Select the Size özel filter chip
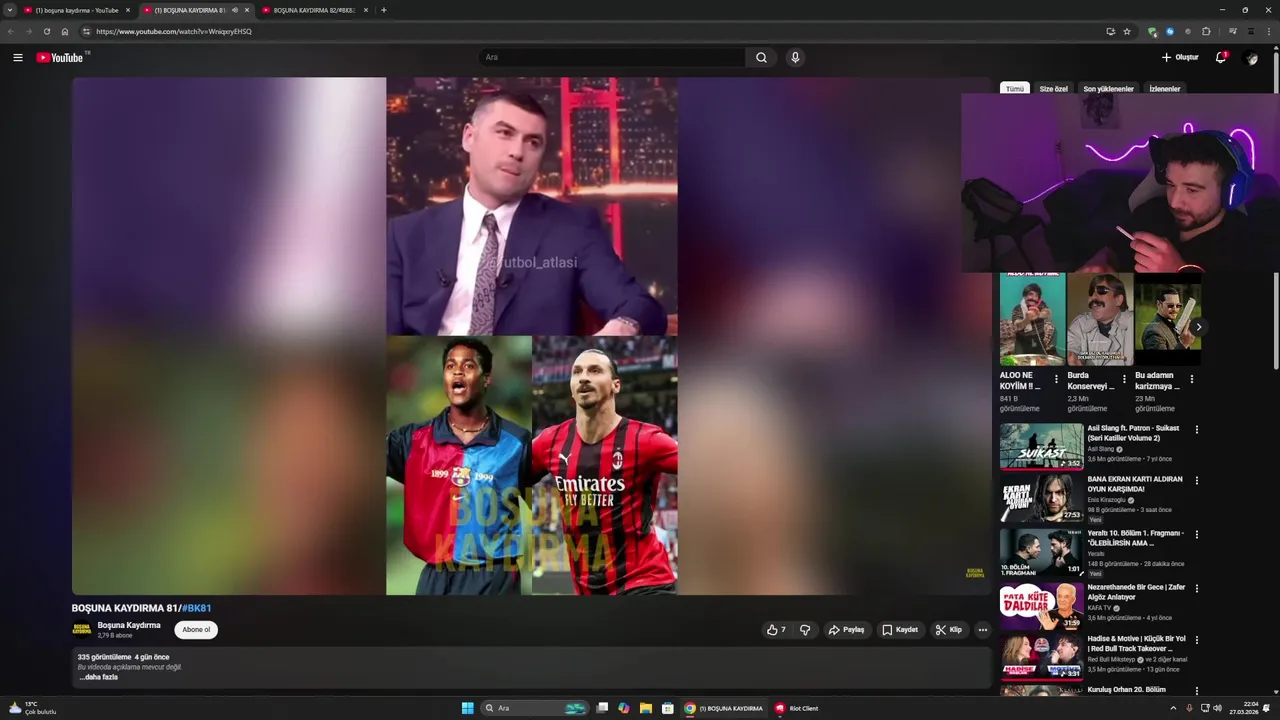Viewport: 1280px width, 720px height. coord(1053,89)
